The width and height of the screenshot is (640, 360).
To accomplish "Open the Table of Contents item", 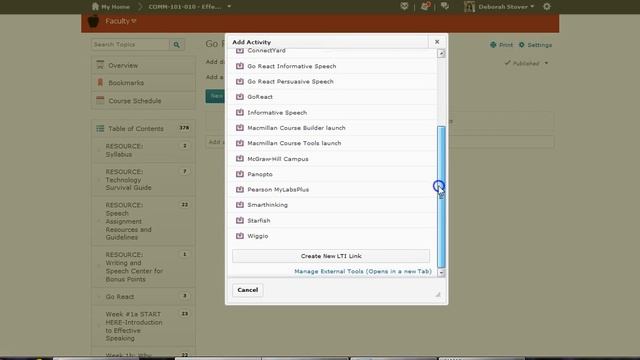I will point(143,129).
